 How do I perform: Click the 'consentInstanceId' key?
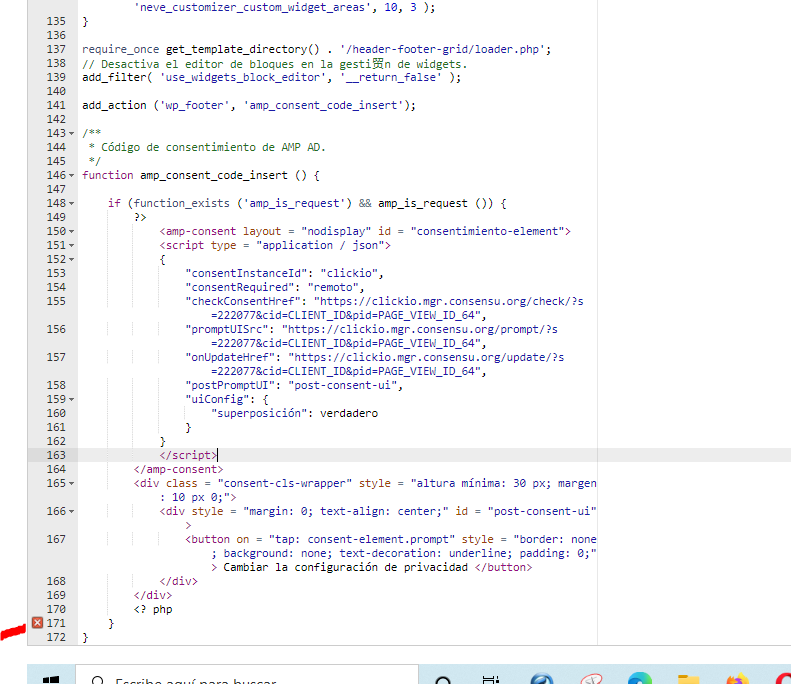246,273
